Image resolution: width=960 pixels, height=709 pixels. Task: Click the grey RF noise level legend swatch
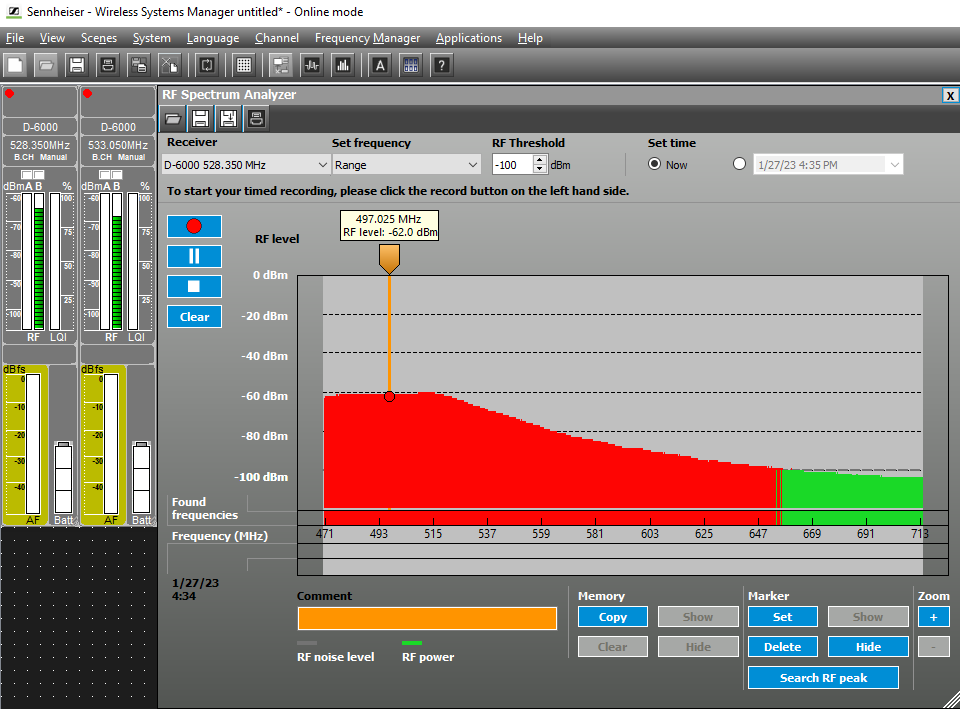(307, 643)
